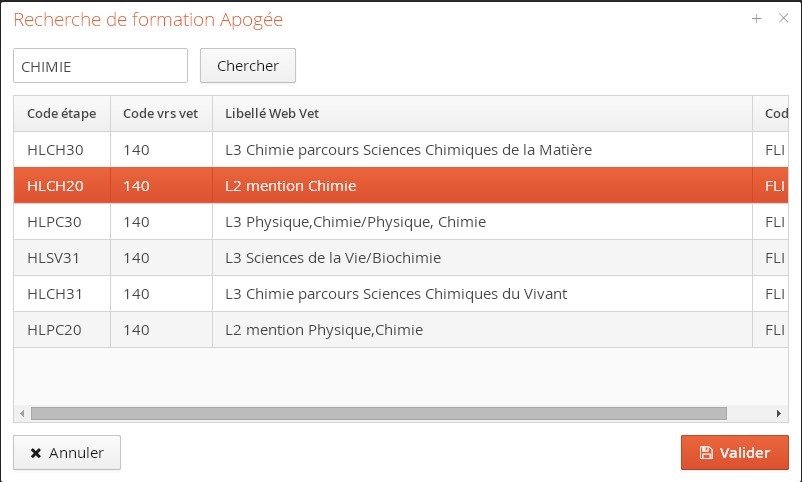Screen dimensions: 802x482
Task: Click the HLSV31 code cell
Action: click(54, 258)
